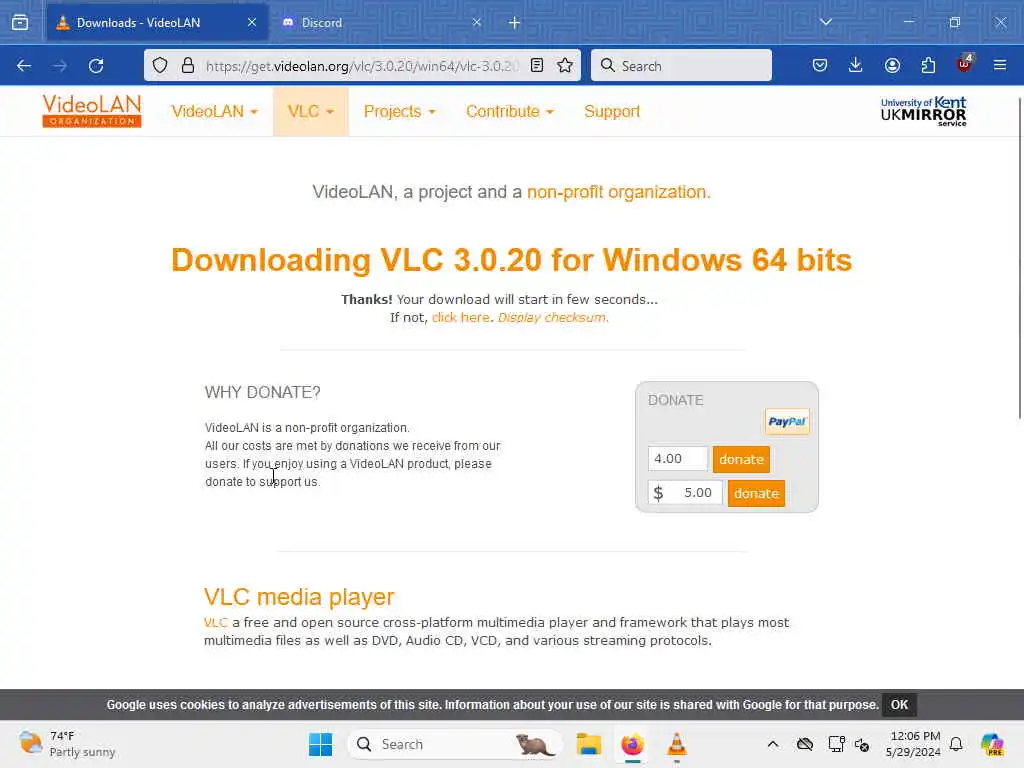Screen dimensions: 1024x768
Task: Open Firefox taskbar icon
Action: [632, 744]
